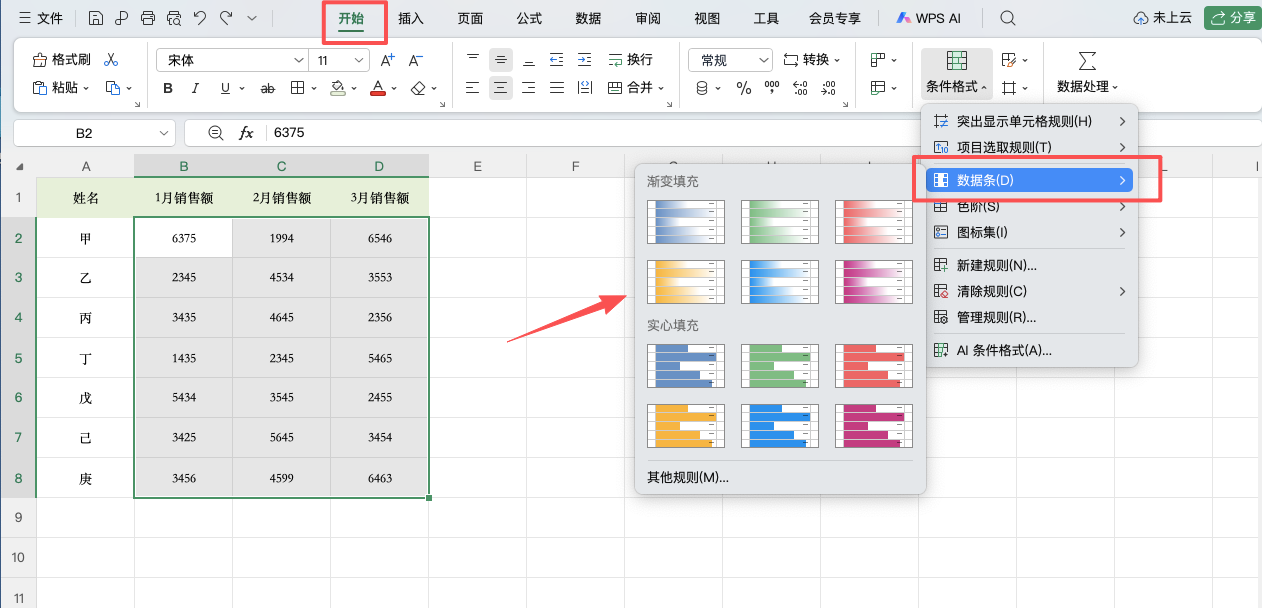Decrease font size with A- icon
1262x608 pixels.
point(416,60)
